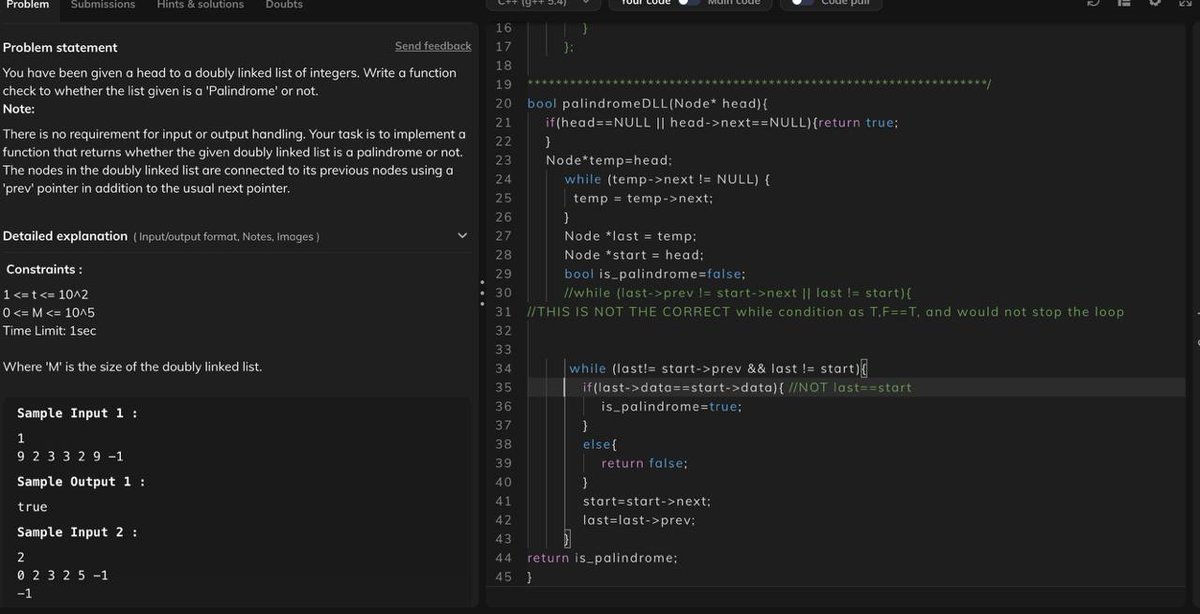Click the 'bool palindromeDLL(Node* head){' code line

pos(647,103)
